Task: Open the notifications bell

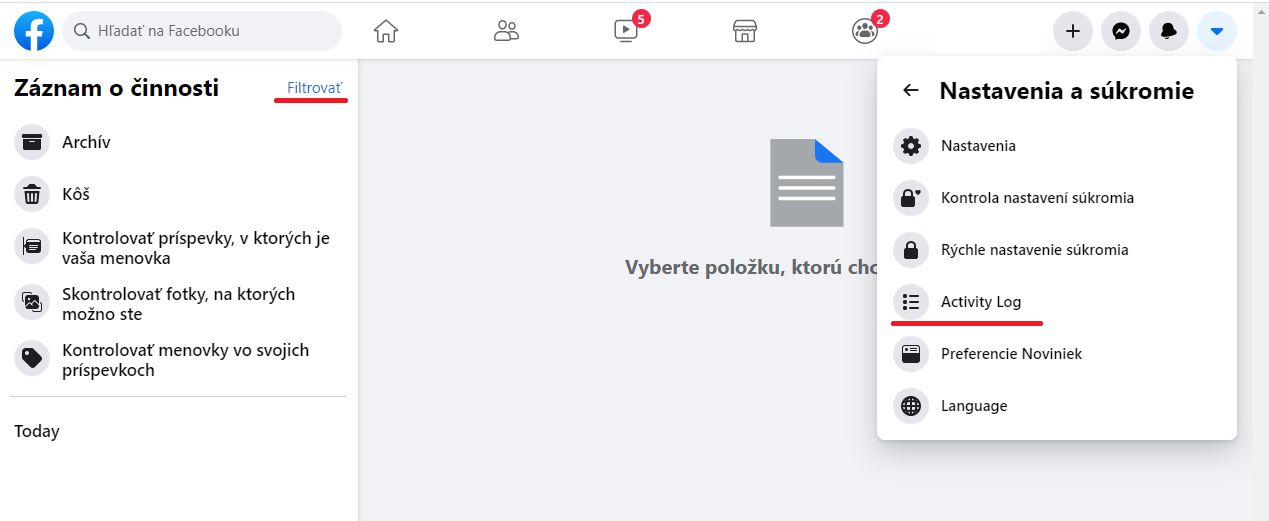Action: click(x=1169, y=31)
